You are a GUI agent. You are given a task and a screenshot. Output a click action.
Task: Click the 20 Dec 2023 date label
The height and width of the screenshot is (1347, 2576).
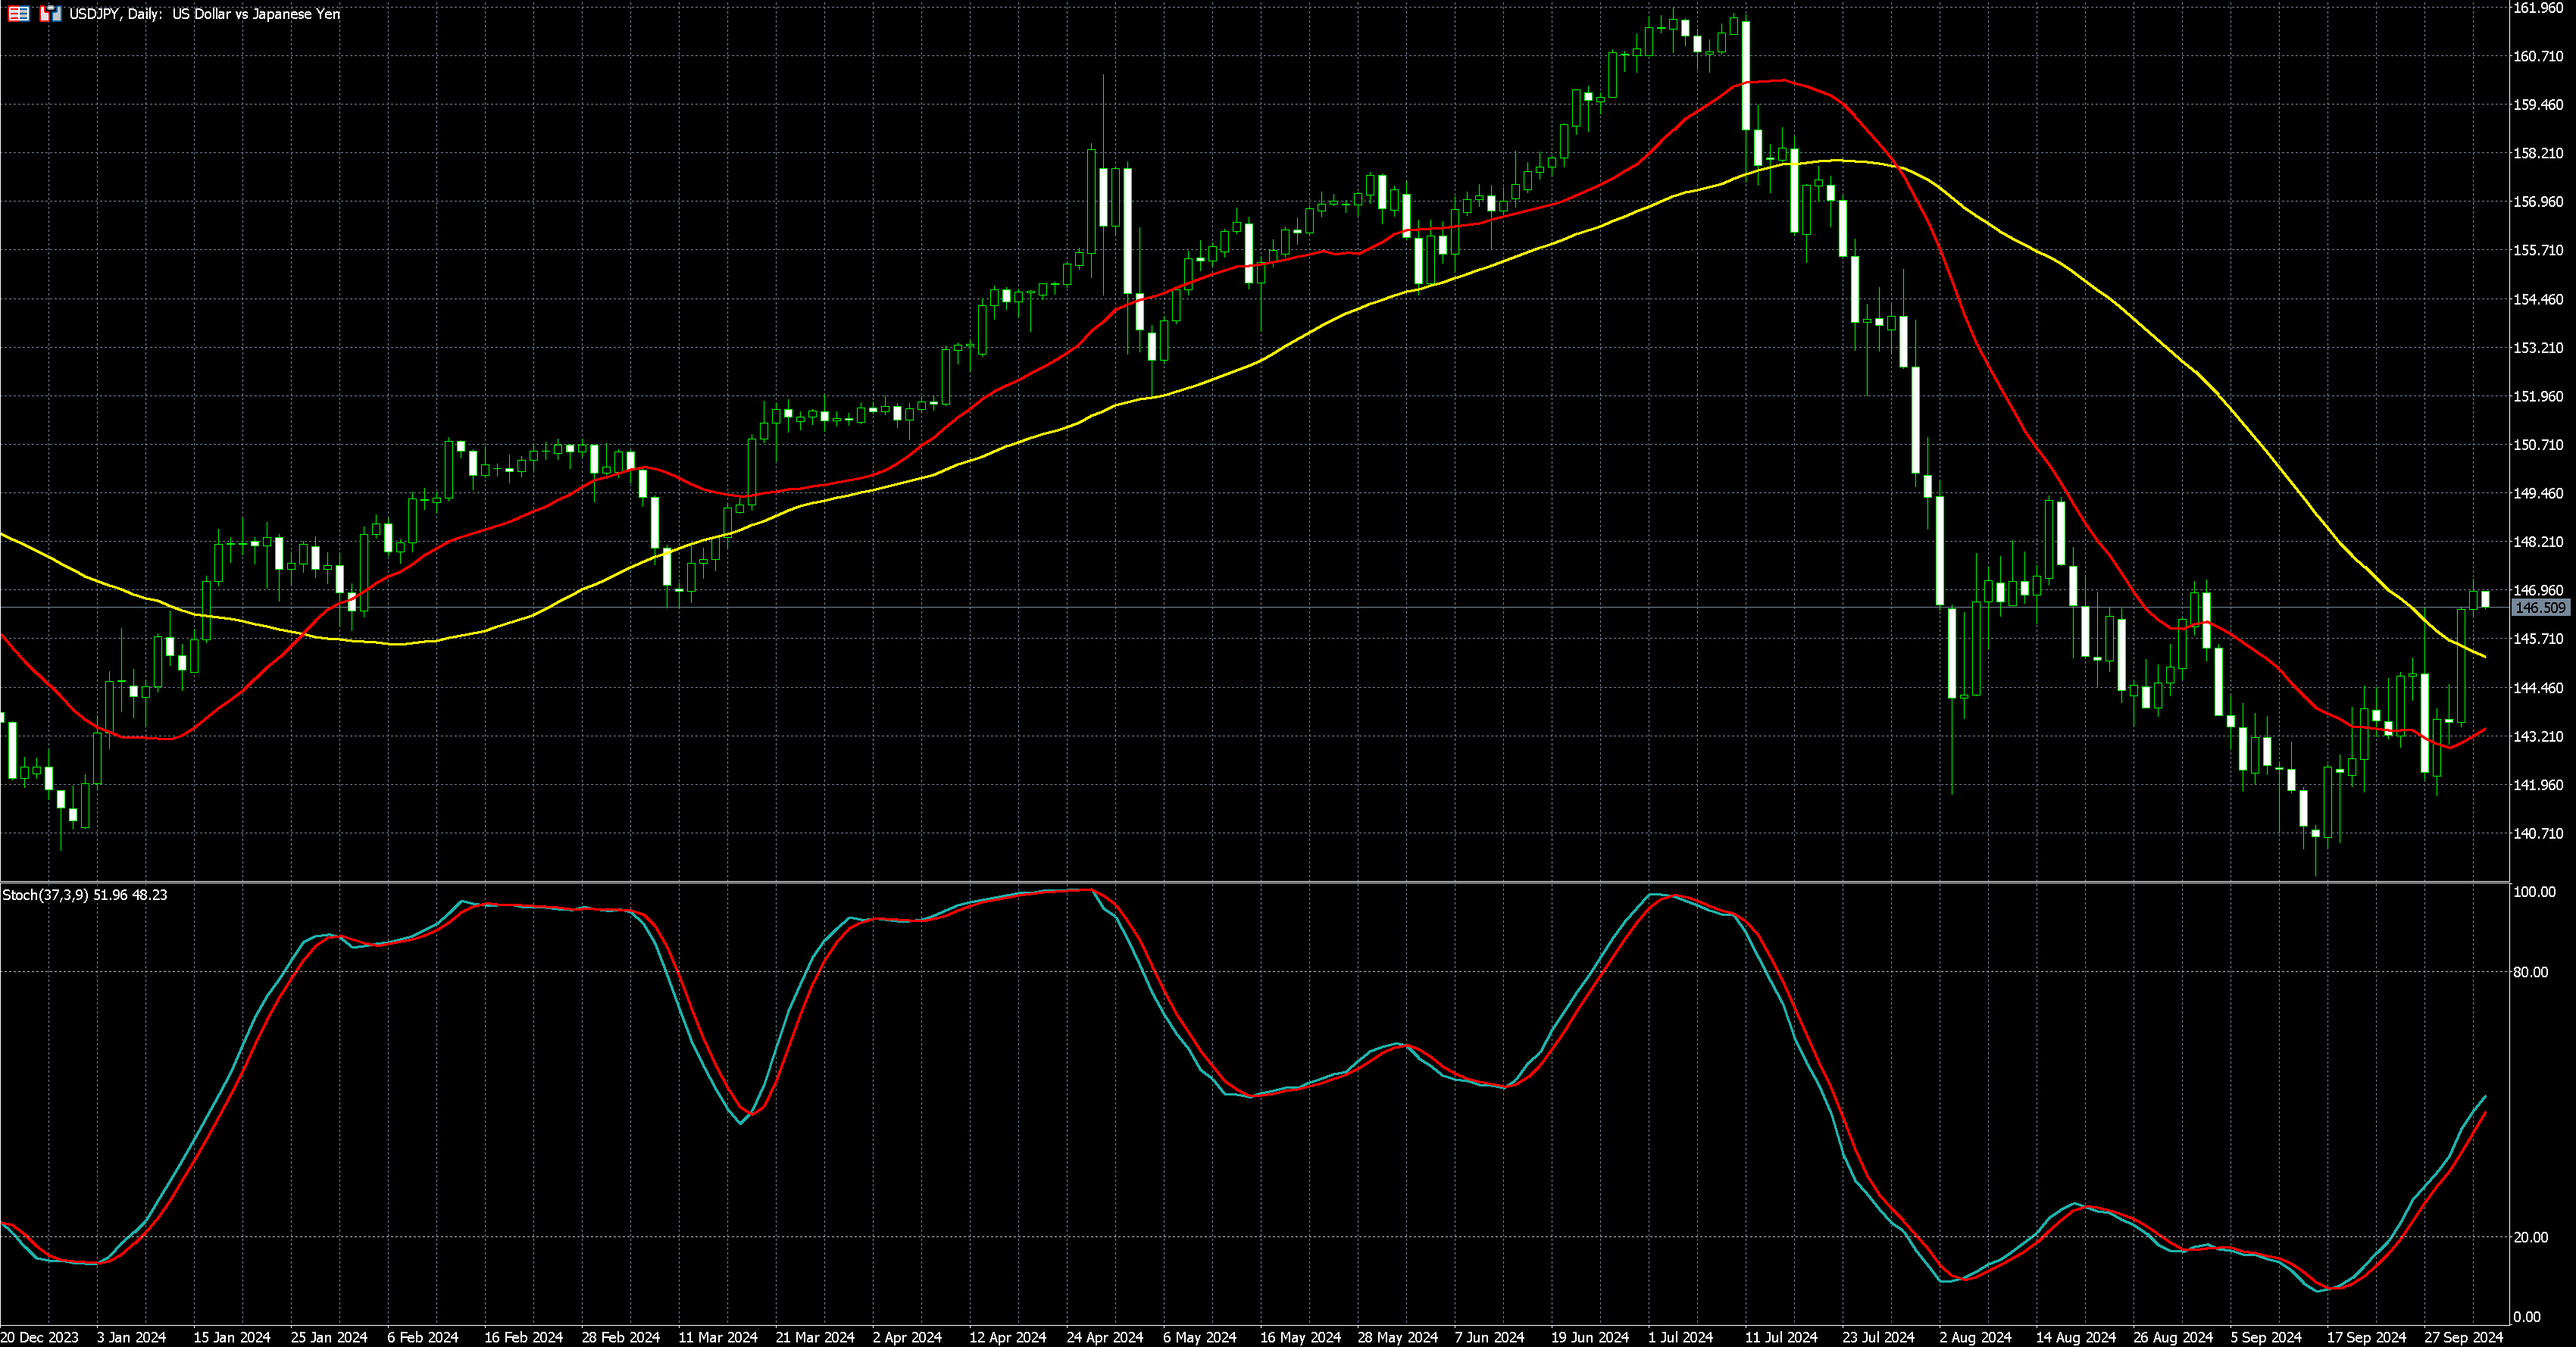(x=39, y=1337)
